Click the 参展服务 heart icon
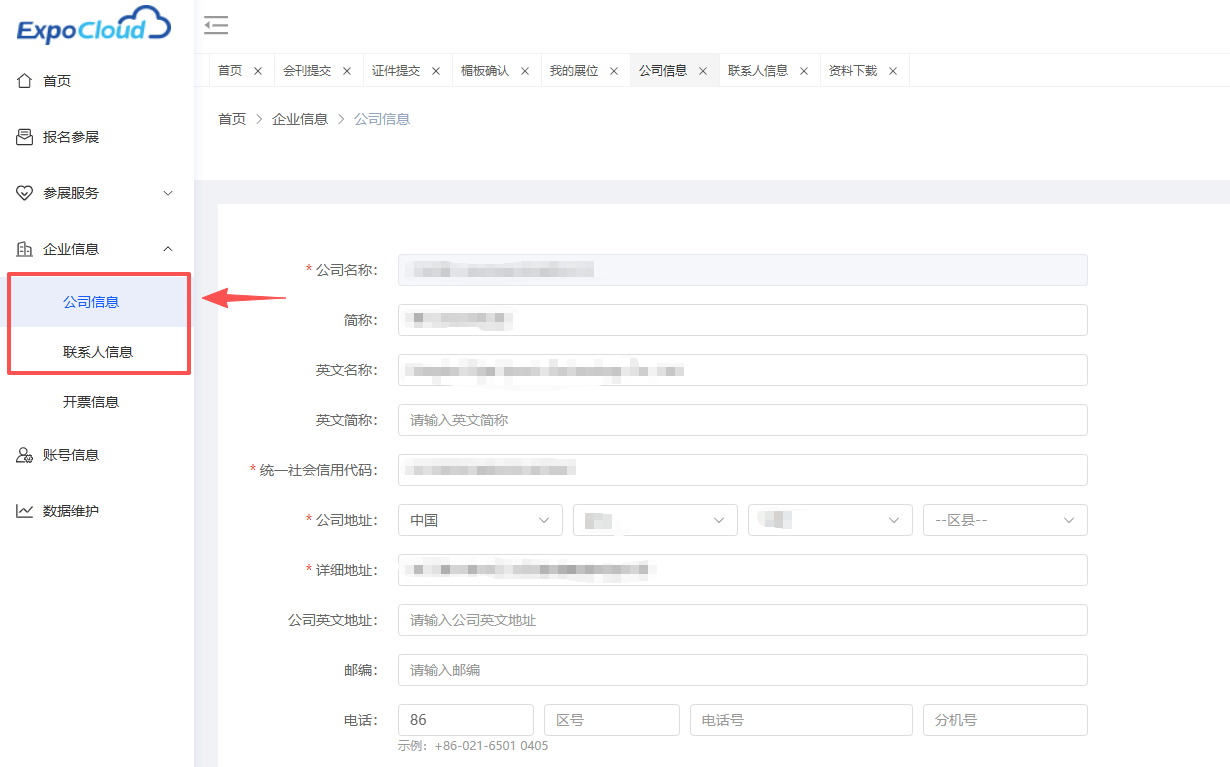The width and height of the screenshot is (1230, 767). pyautogui.click(x=25, y=193)
